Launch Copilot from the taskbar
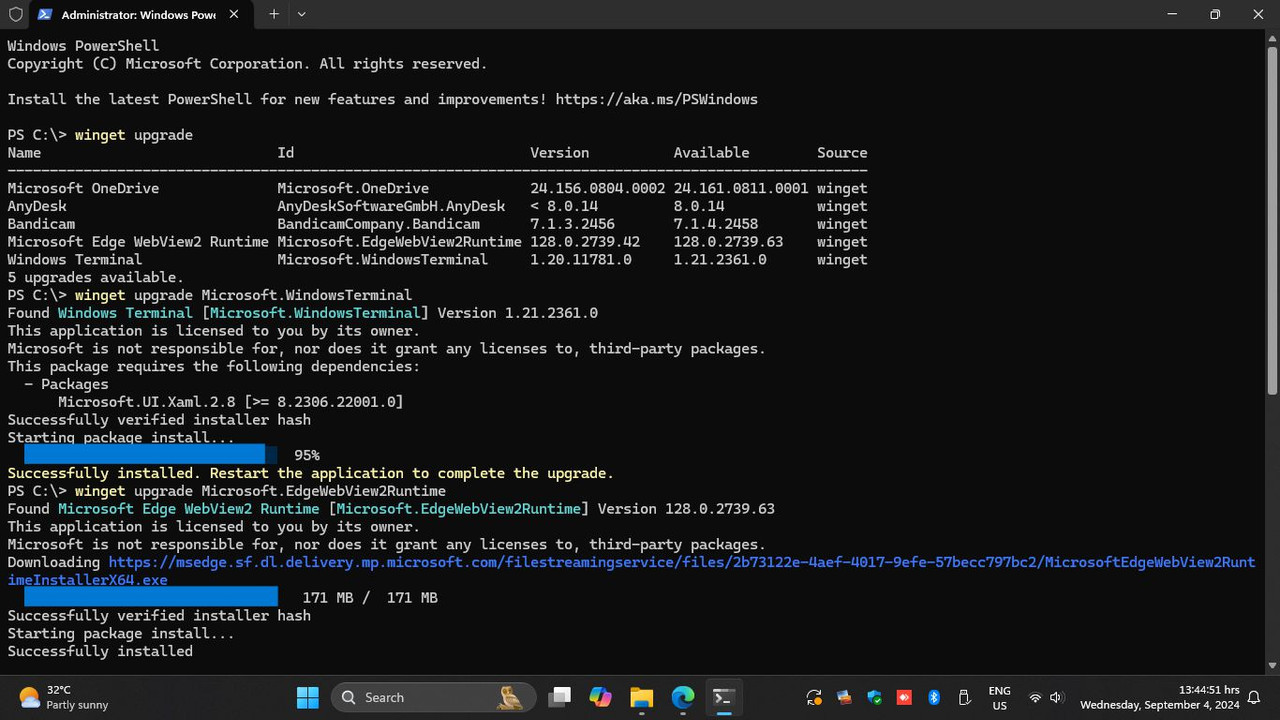Screen dimensions: 1280x720 [x=600, y=697]
